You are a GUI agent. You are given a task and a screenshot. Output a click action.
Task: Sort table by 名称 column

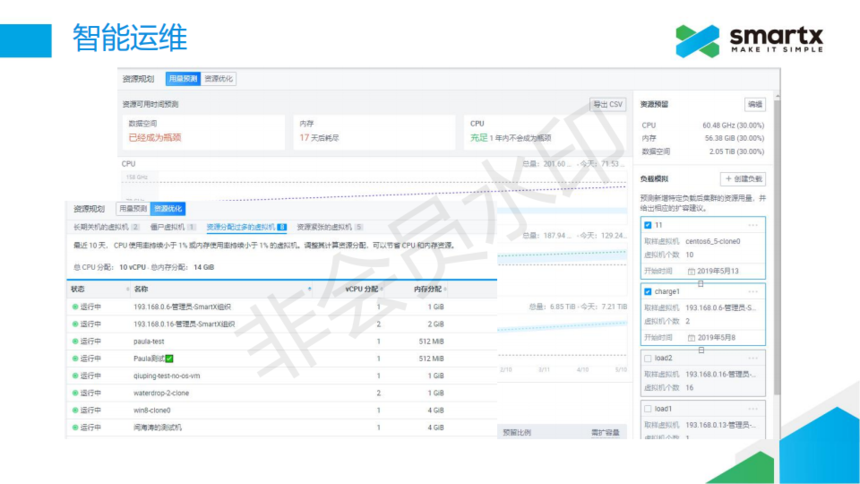pyautogui.click(x=222, y=289)
